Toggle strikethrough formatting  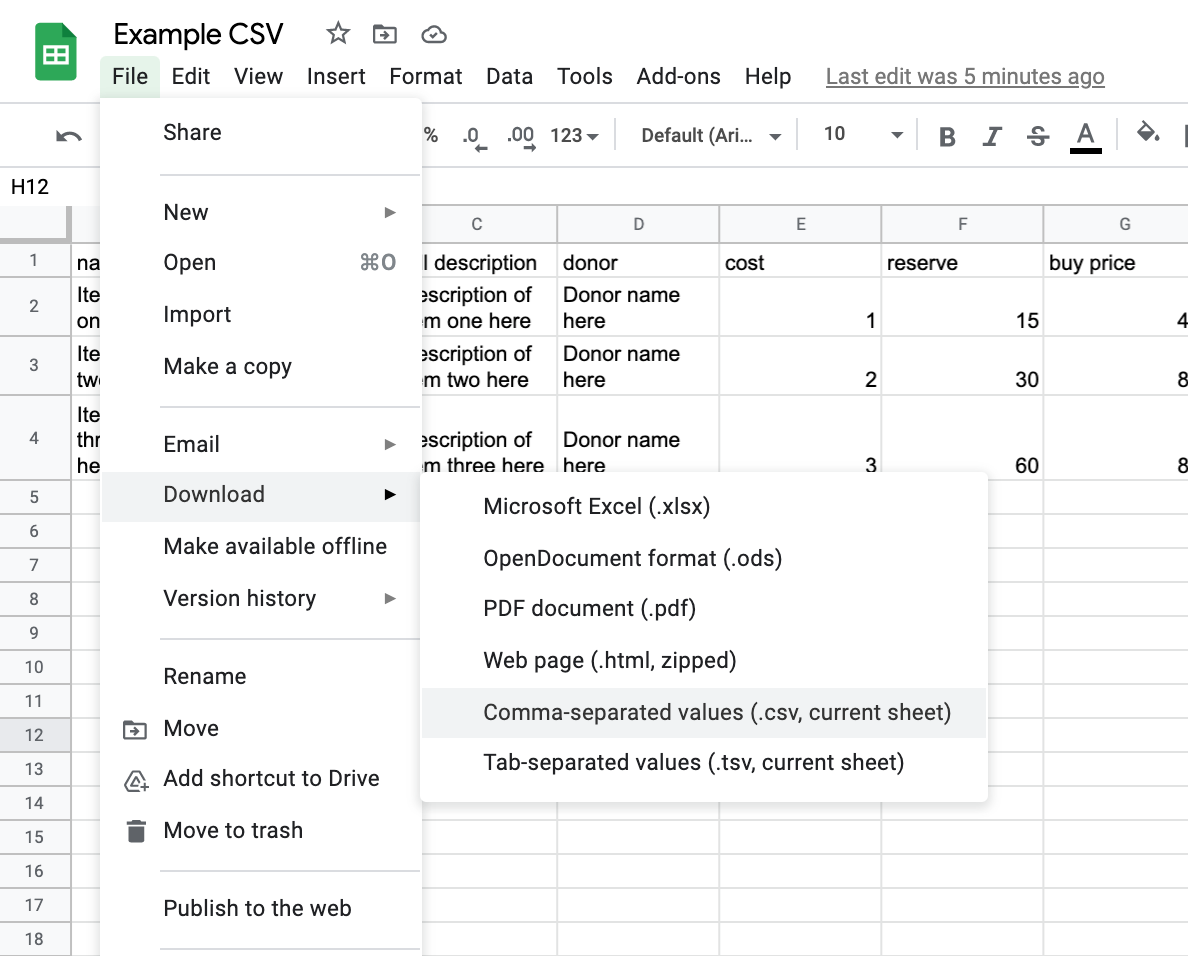[1038, 136]
